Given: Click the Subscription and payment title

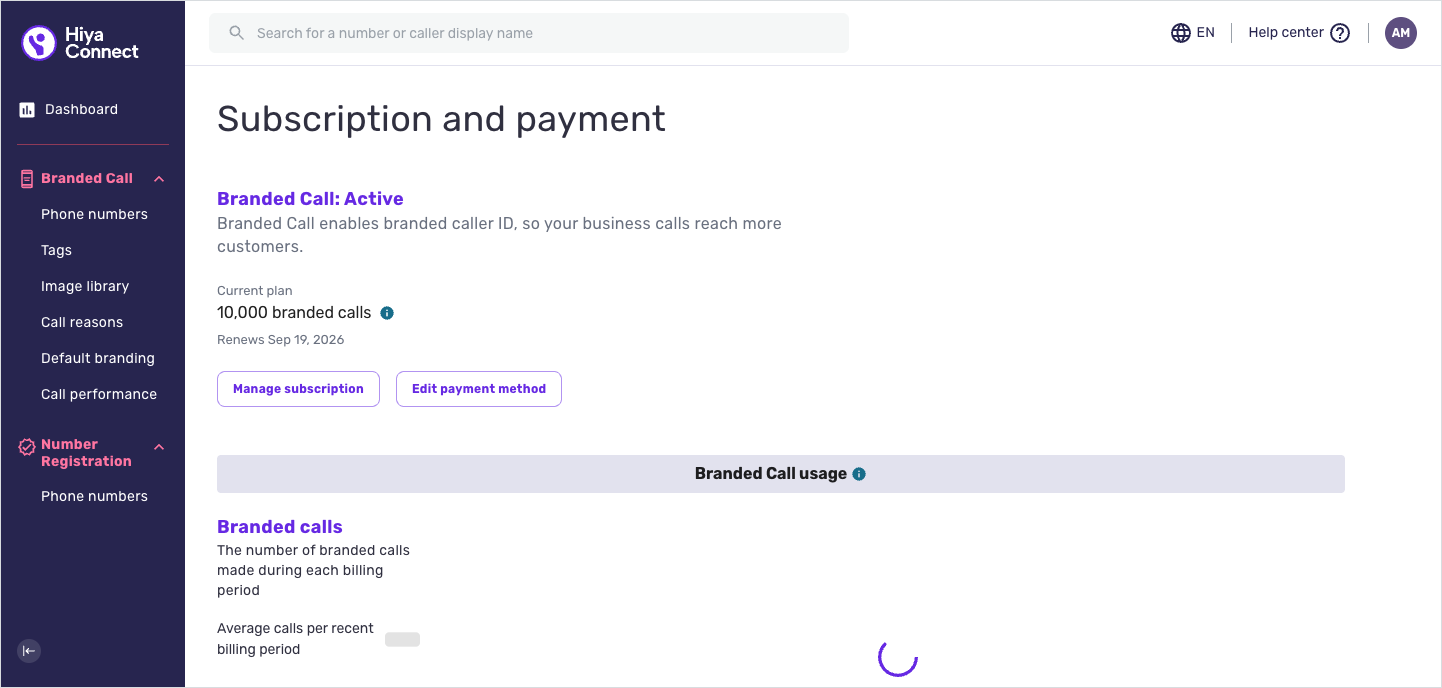Looking at the screenshot, I should 441,119.
